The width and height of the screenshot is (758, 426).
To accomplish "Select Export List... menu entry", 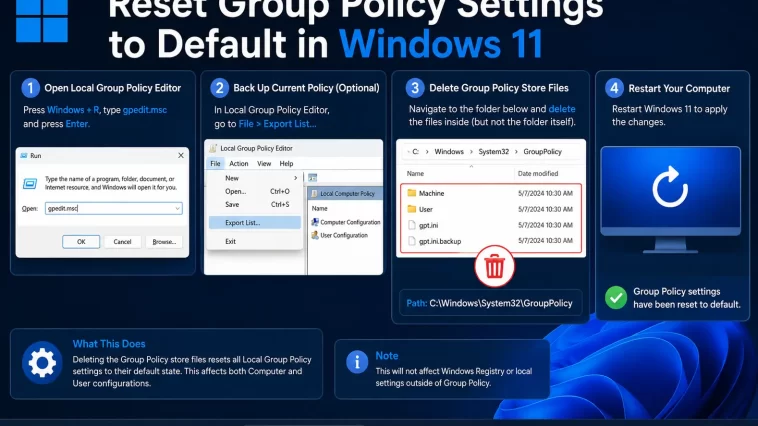I will tap(255, 222).
